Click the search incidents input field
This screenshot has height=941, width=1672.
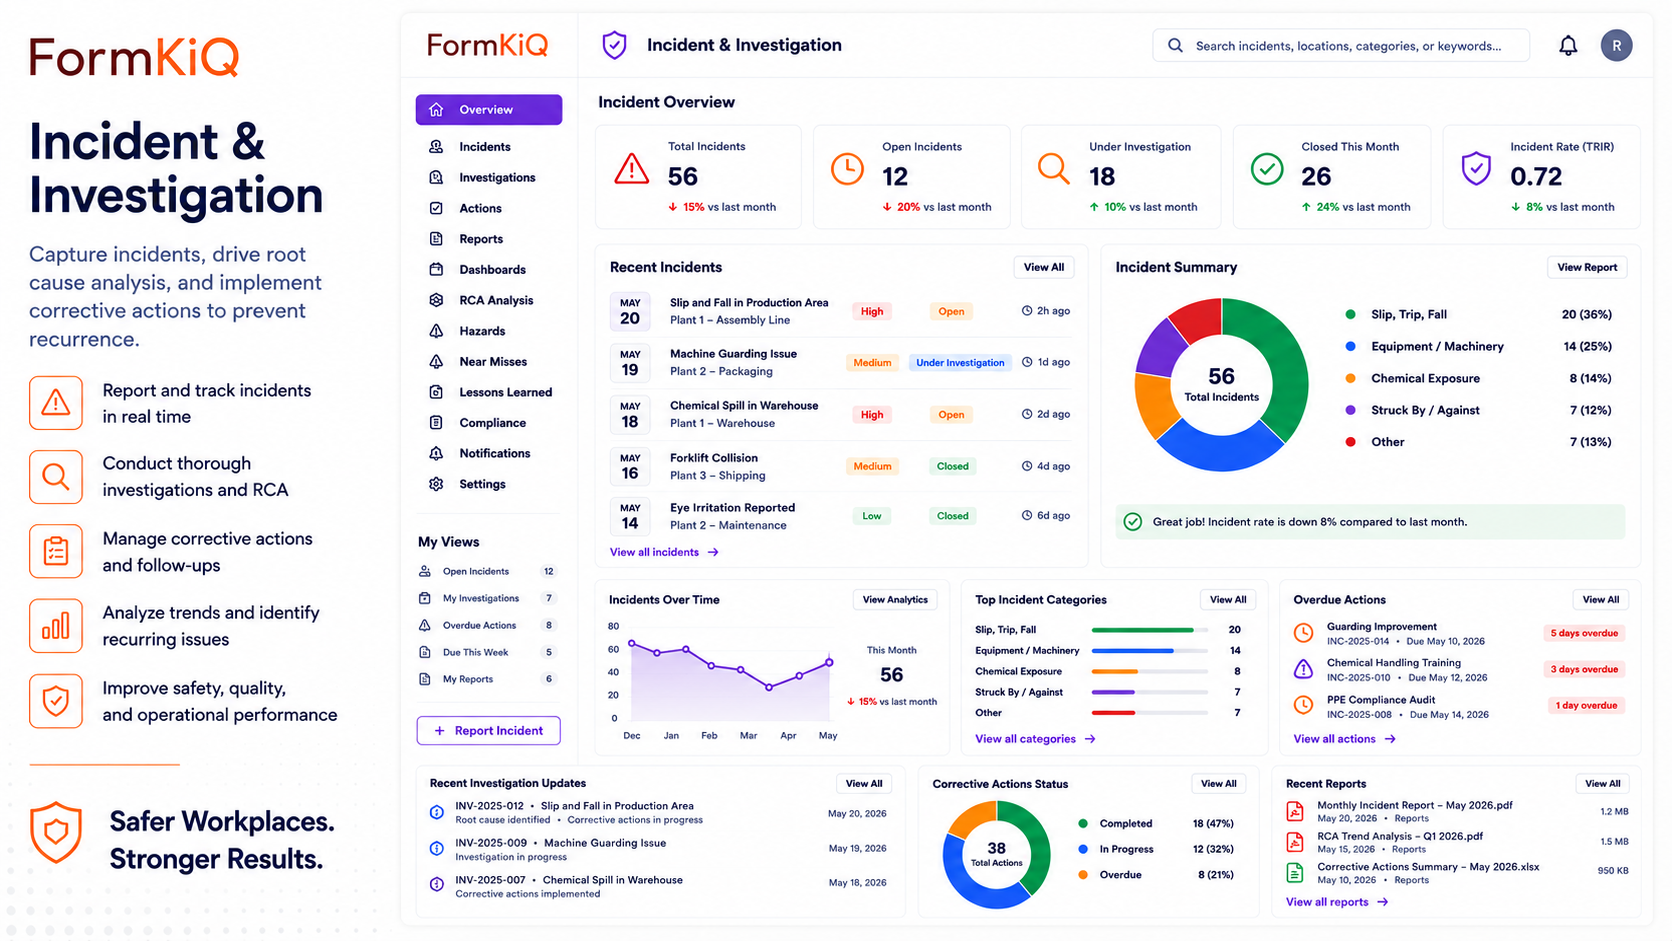1341,45
